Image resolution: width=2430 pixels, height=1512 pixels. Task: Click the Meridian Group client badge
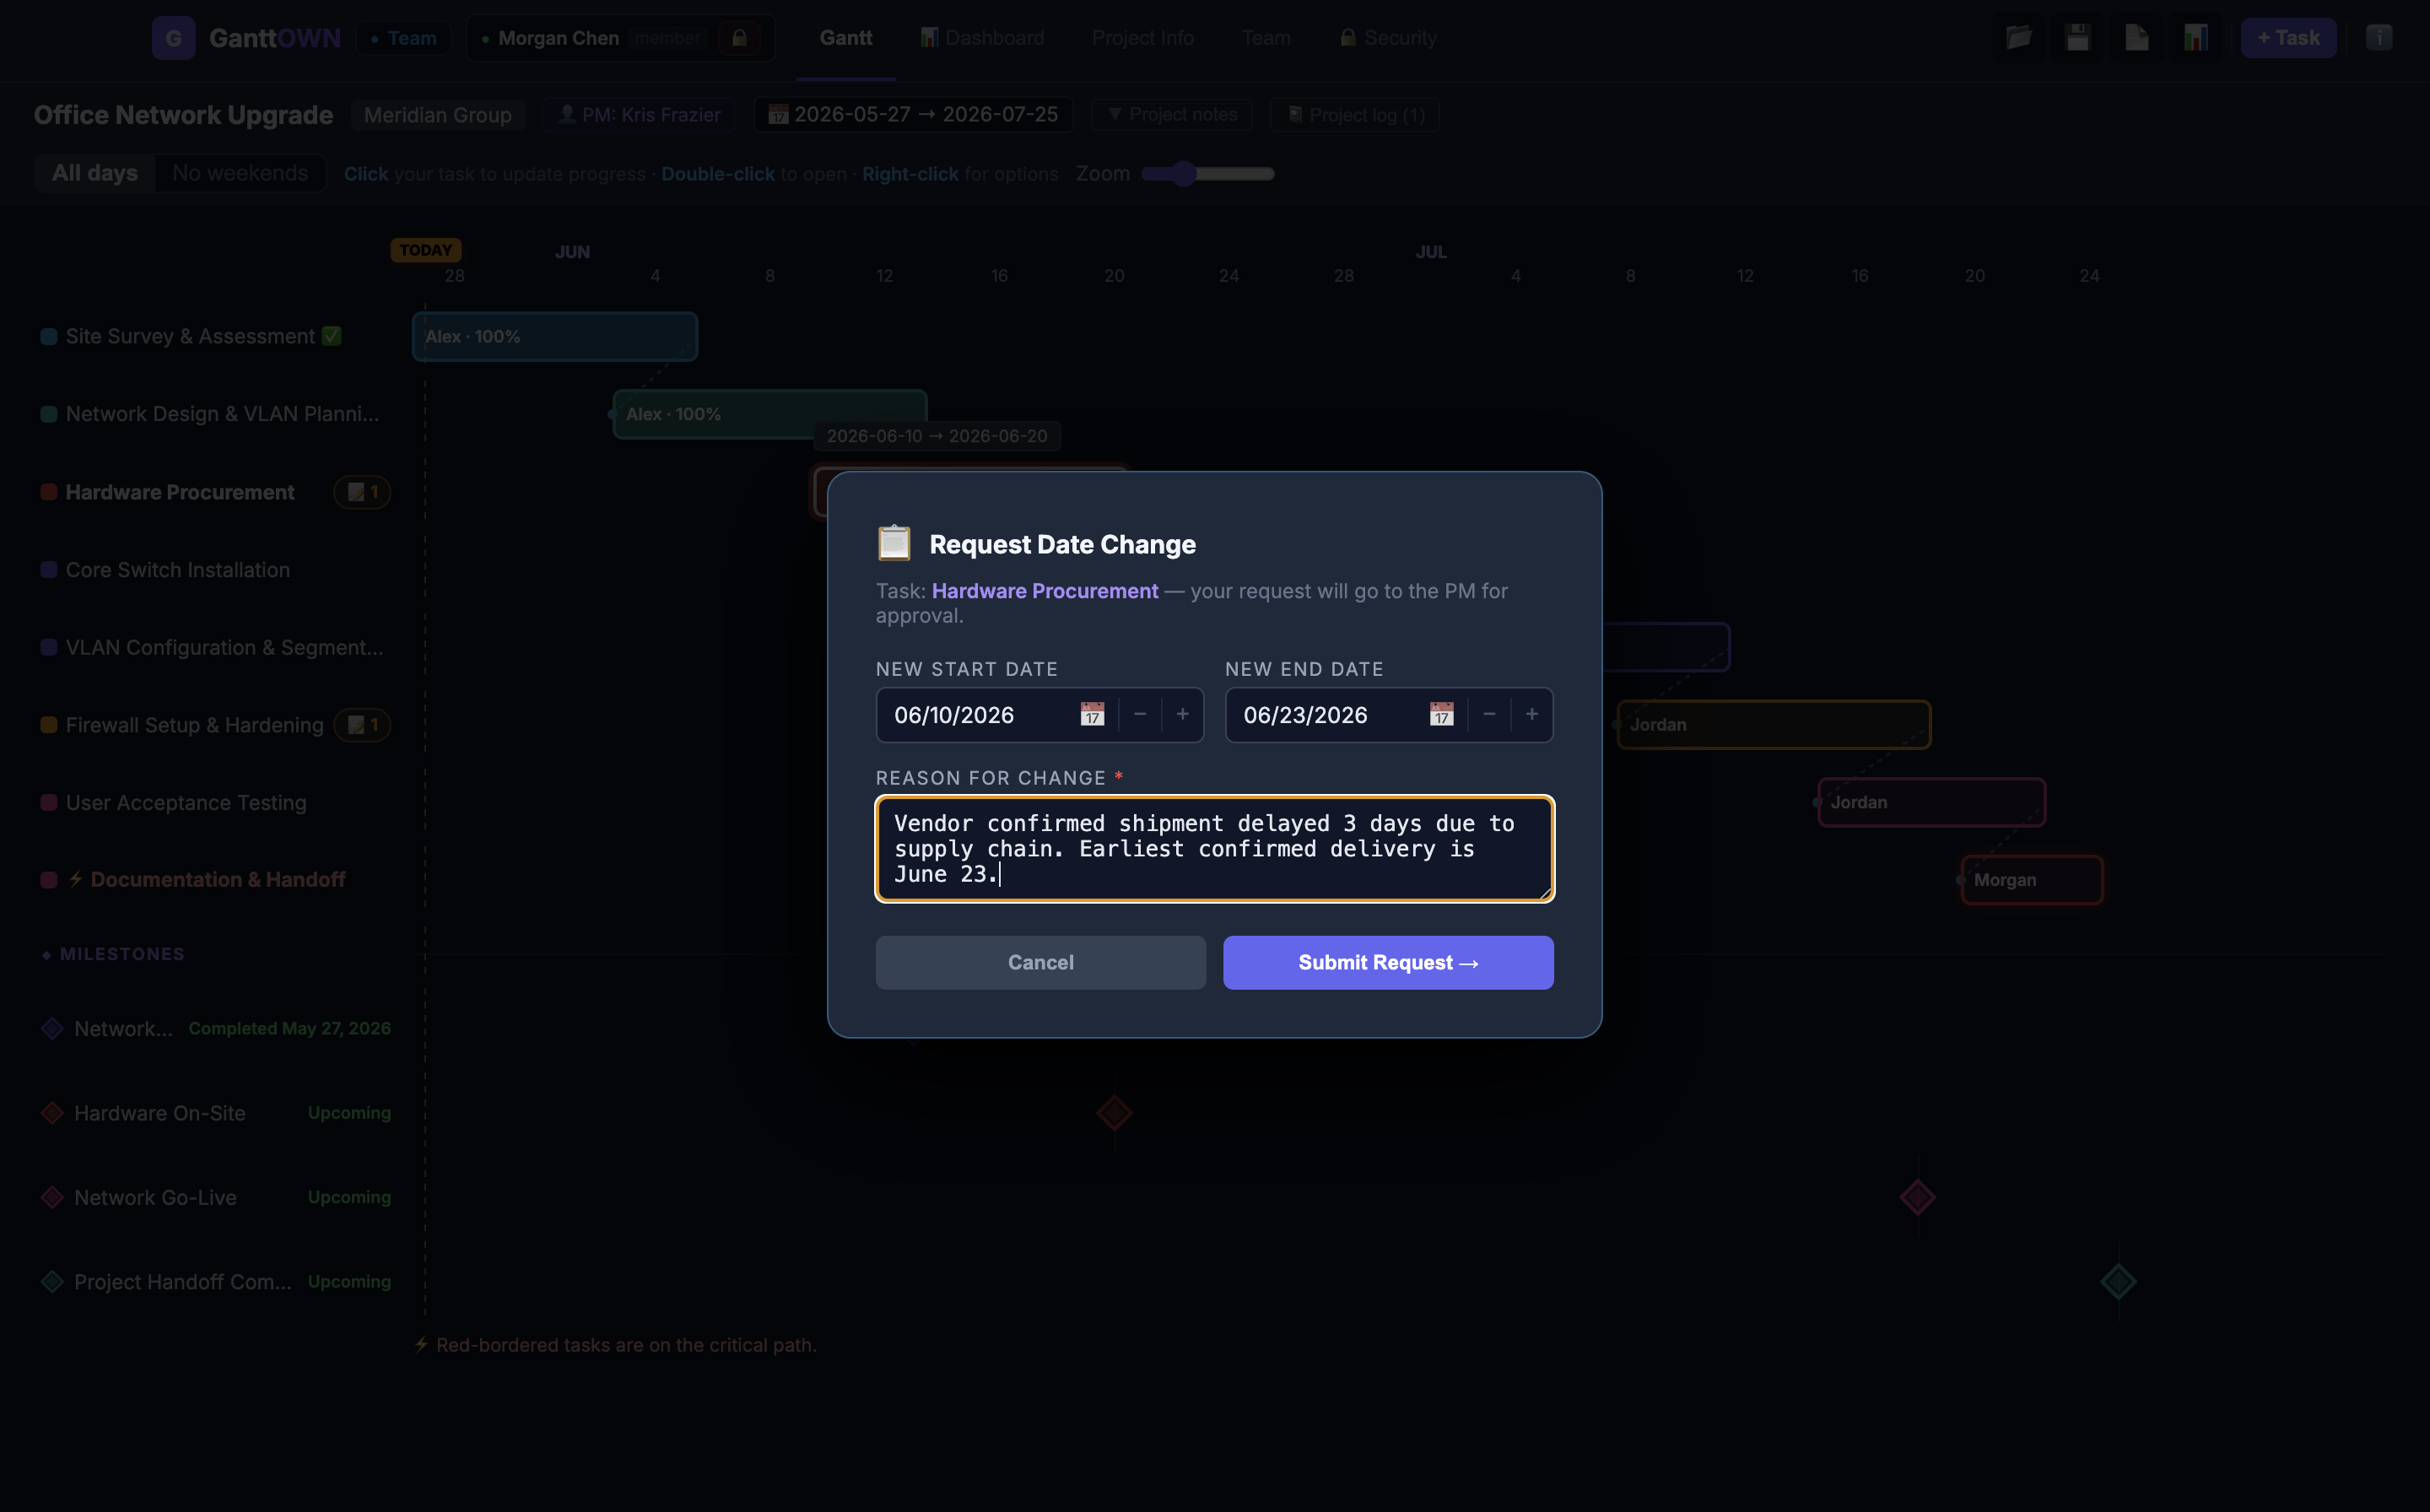coord(438,115)
